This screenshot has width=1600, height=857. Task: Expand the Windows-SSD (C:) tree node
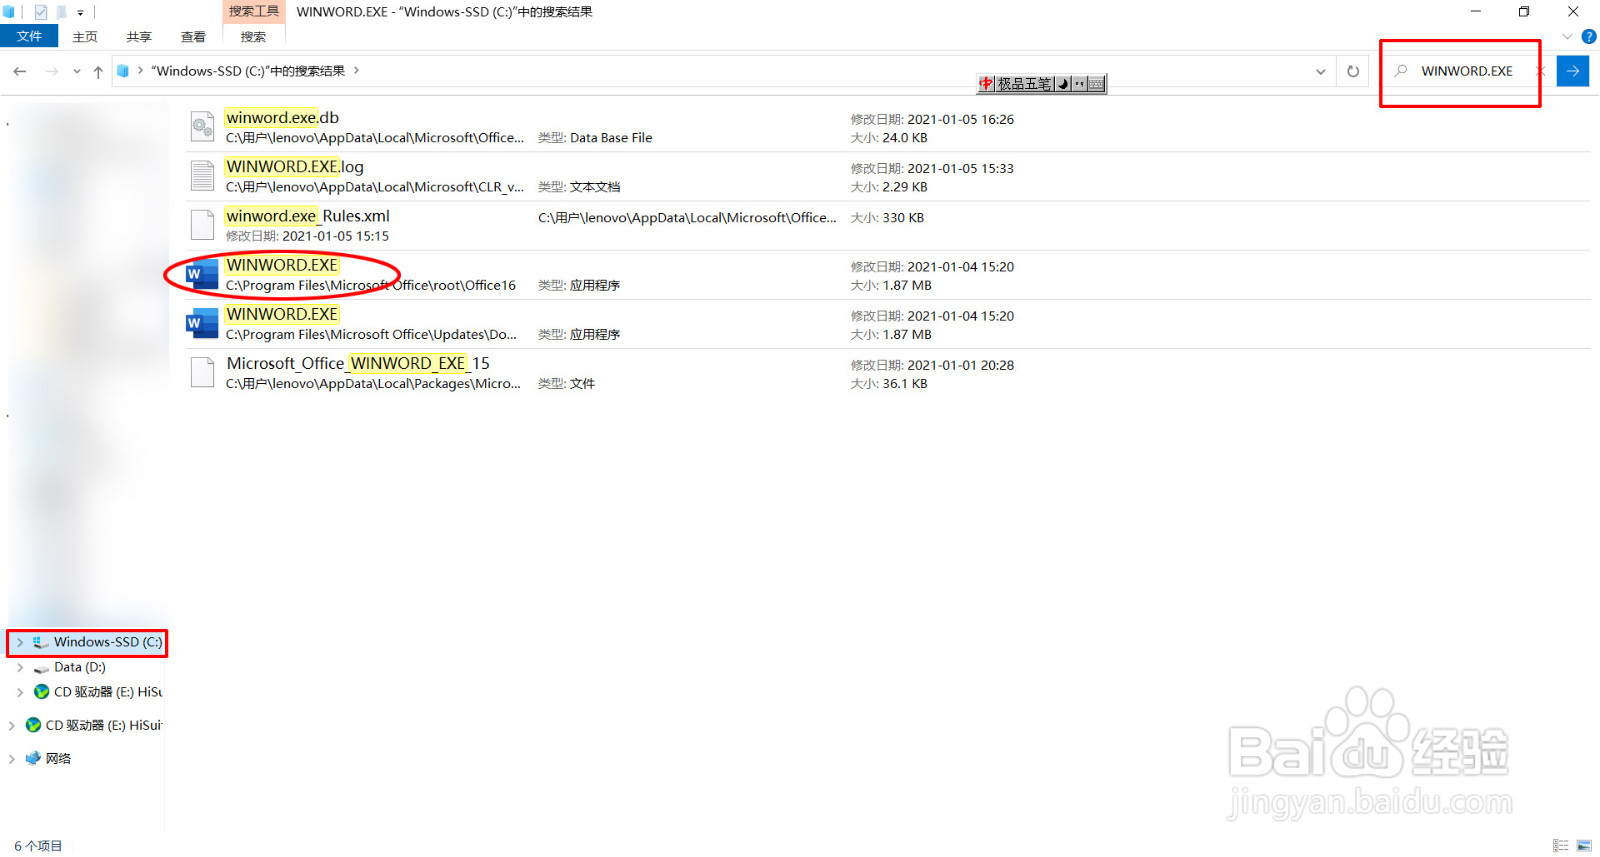tap(19, 642)
